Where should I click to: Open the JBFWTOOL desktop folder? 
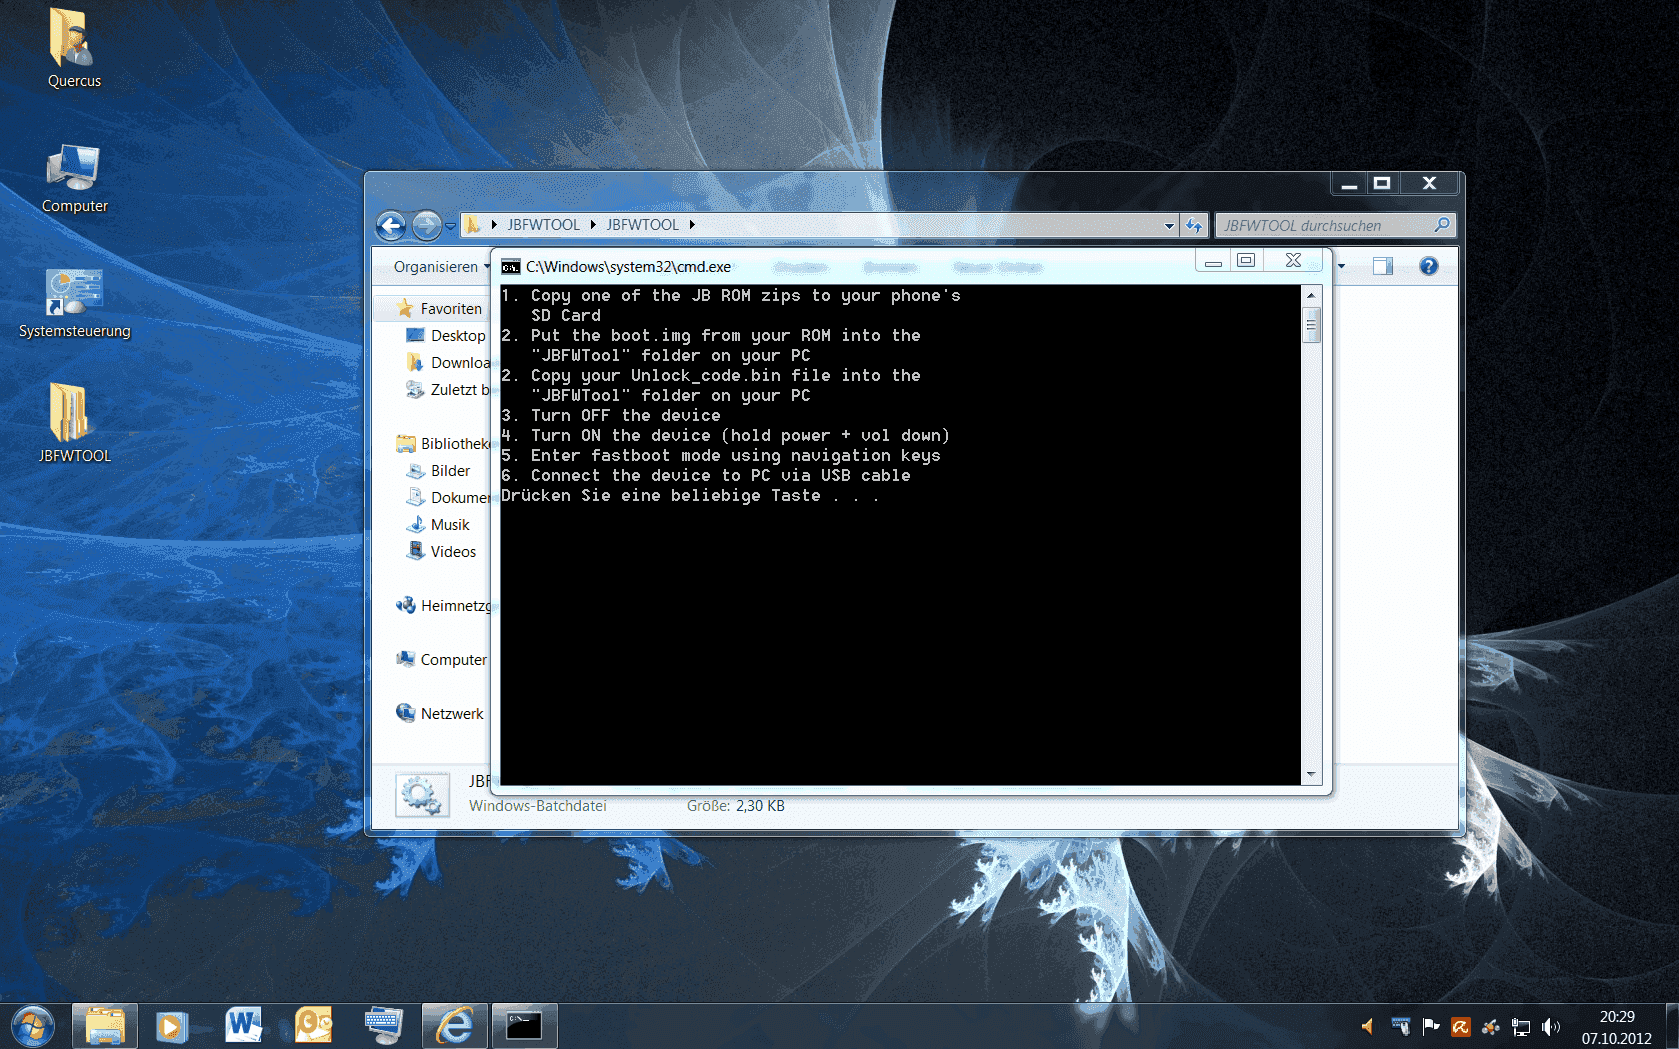[x=74, y=424]
